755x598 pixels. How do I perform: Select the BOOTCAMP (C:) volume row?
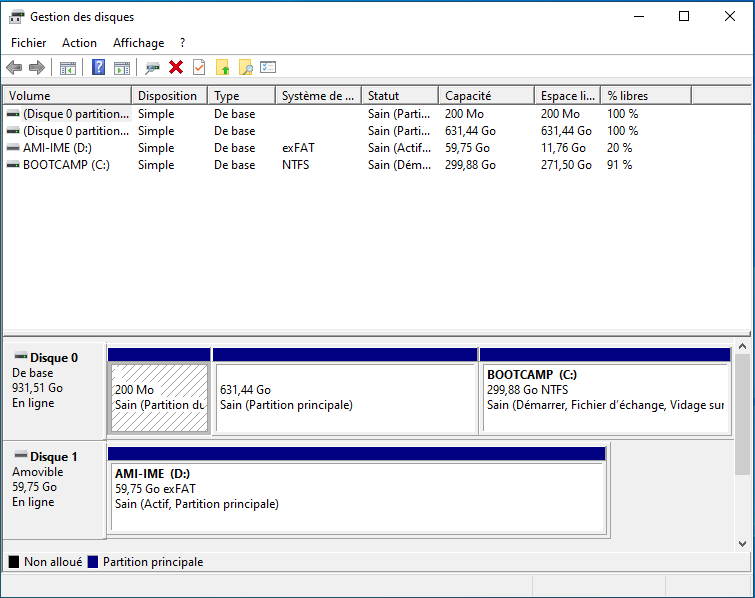66,165
